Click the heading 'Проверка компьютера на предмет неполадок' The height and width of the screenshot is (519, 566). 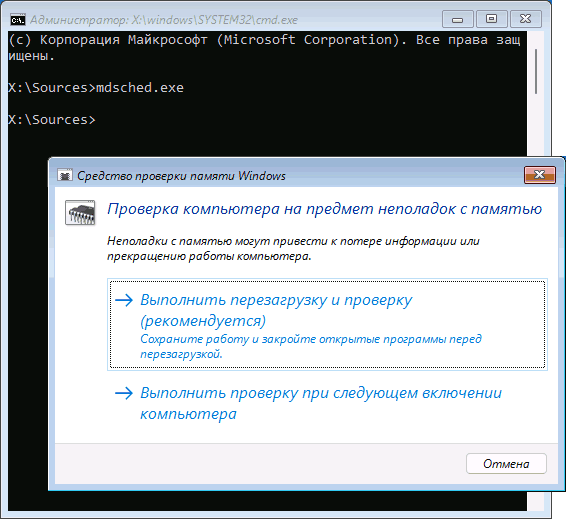[325, 209]
